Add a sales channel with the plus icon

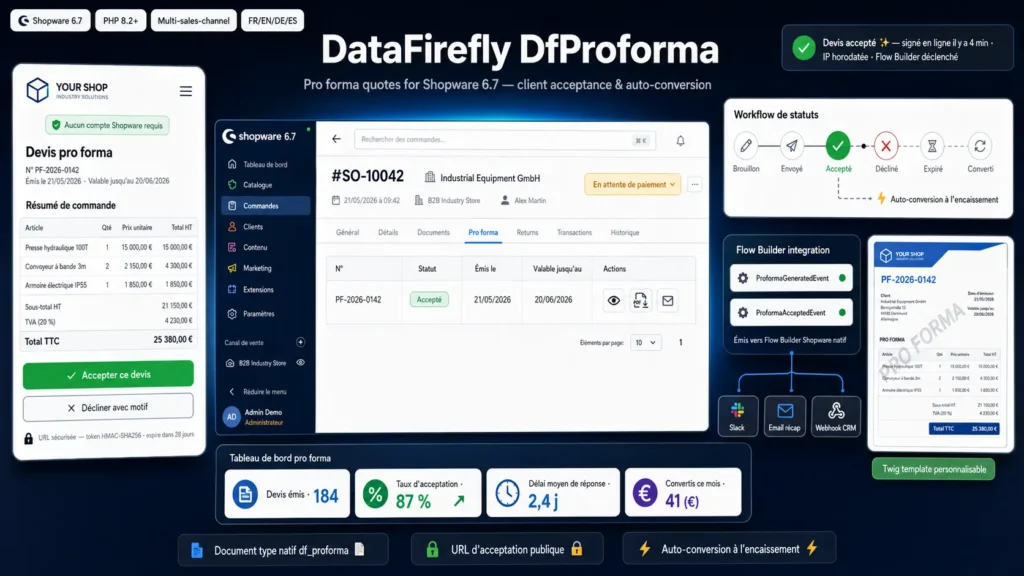pos(300,342)
